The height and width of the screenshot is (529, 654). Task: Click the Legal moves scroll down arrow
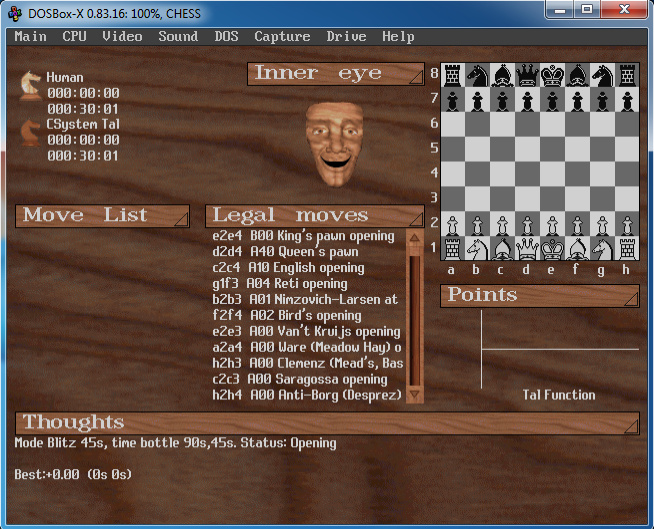[x=415, y=394]
